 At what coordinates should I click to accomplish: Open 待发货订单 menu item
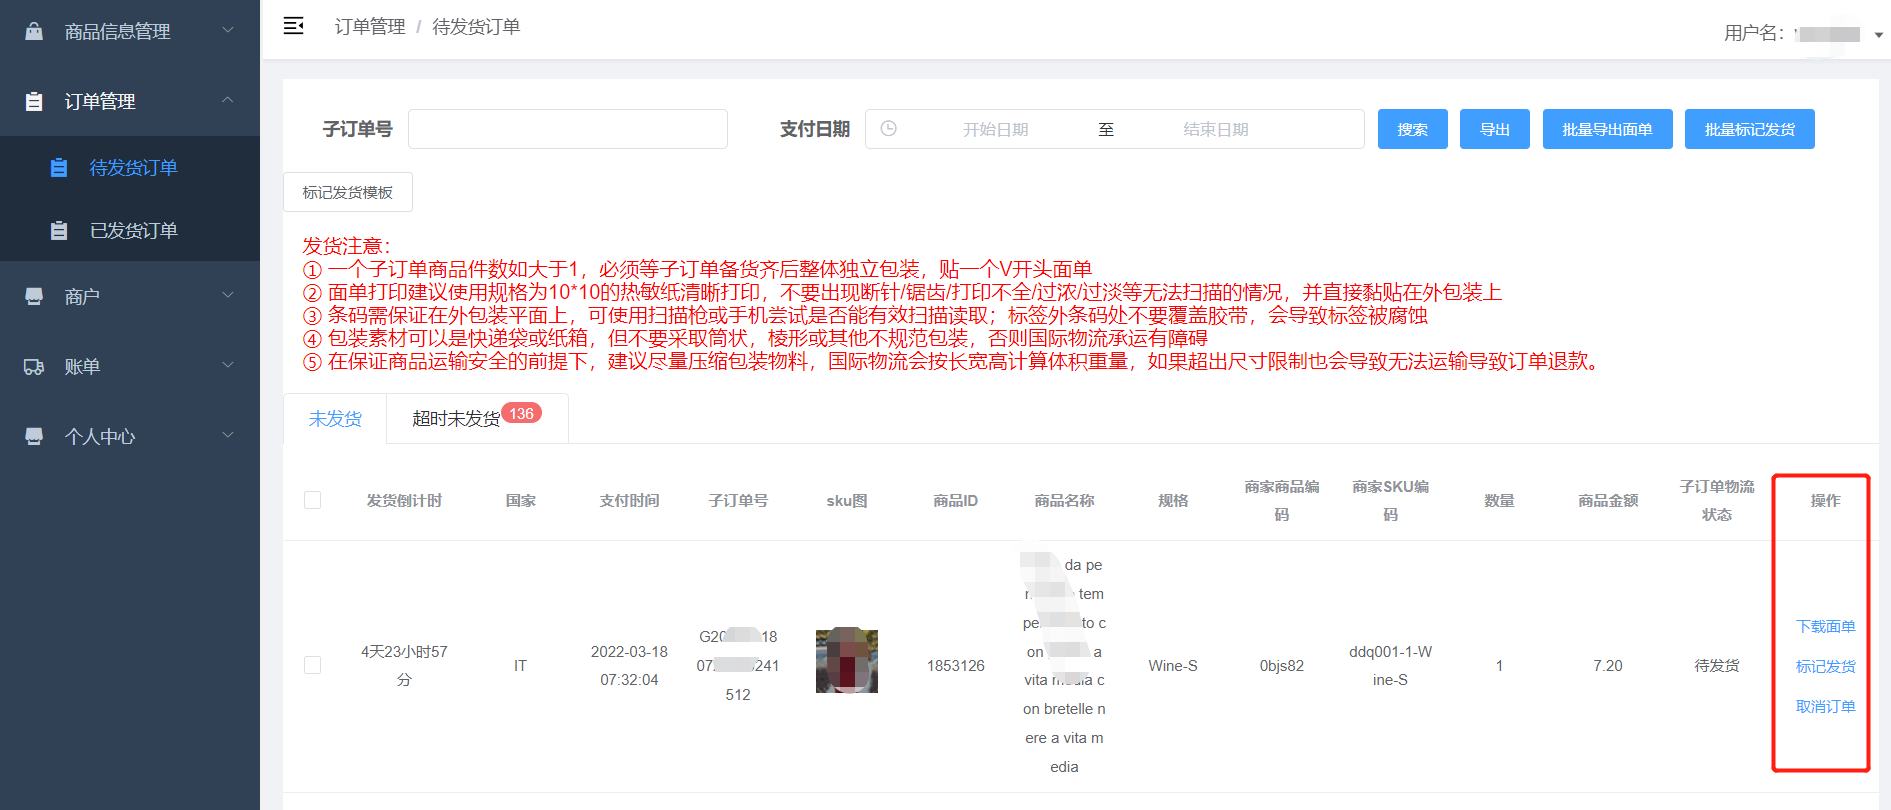point(130,167)
